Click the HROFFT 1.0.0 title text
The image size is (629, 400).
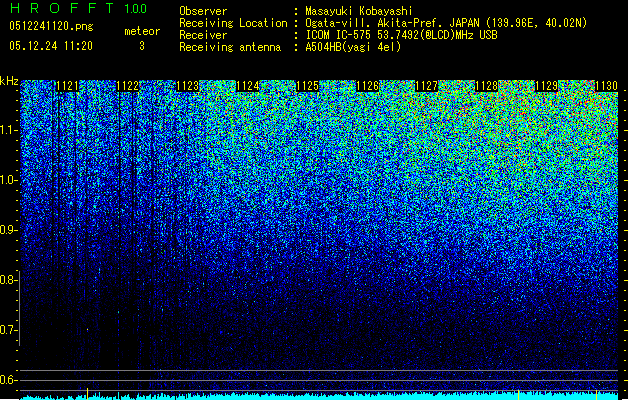point(78,8)
